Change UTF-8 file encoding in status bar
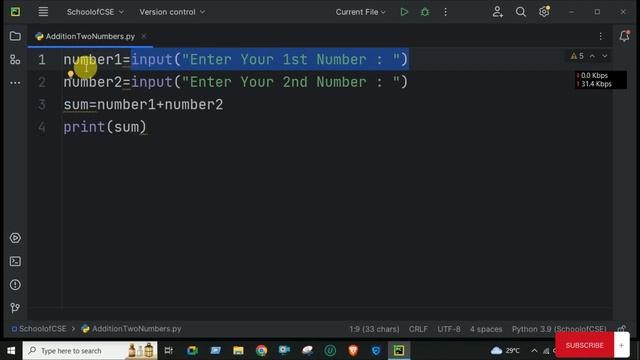The image size is (640, 360). point(449,329)
